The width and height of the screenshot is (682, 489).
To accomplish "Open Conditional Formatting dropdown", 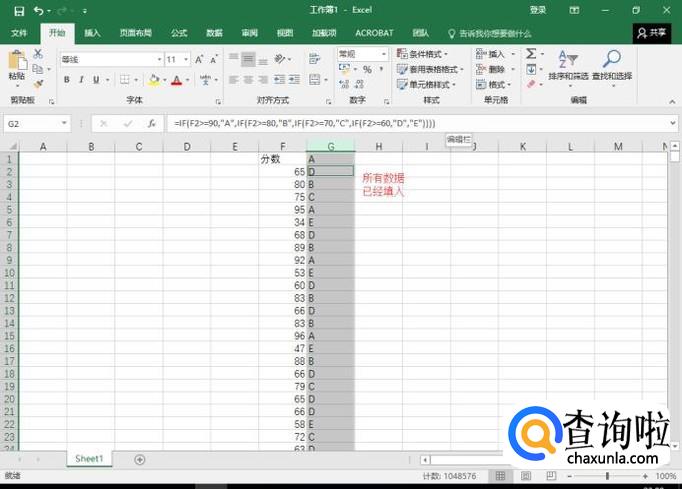I will [x=422, y=54].
